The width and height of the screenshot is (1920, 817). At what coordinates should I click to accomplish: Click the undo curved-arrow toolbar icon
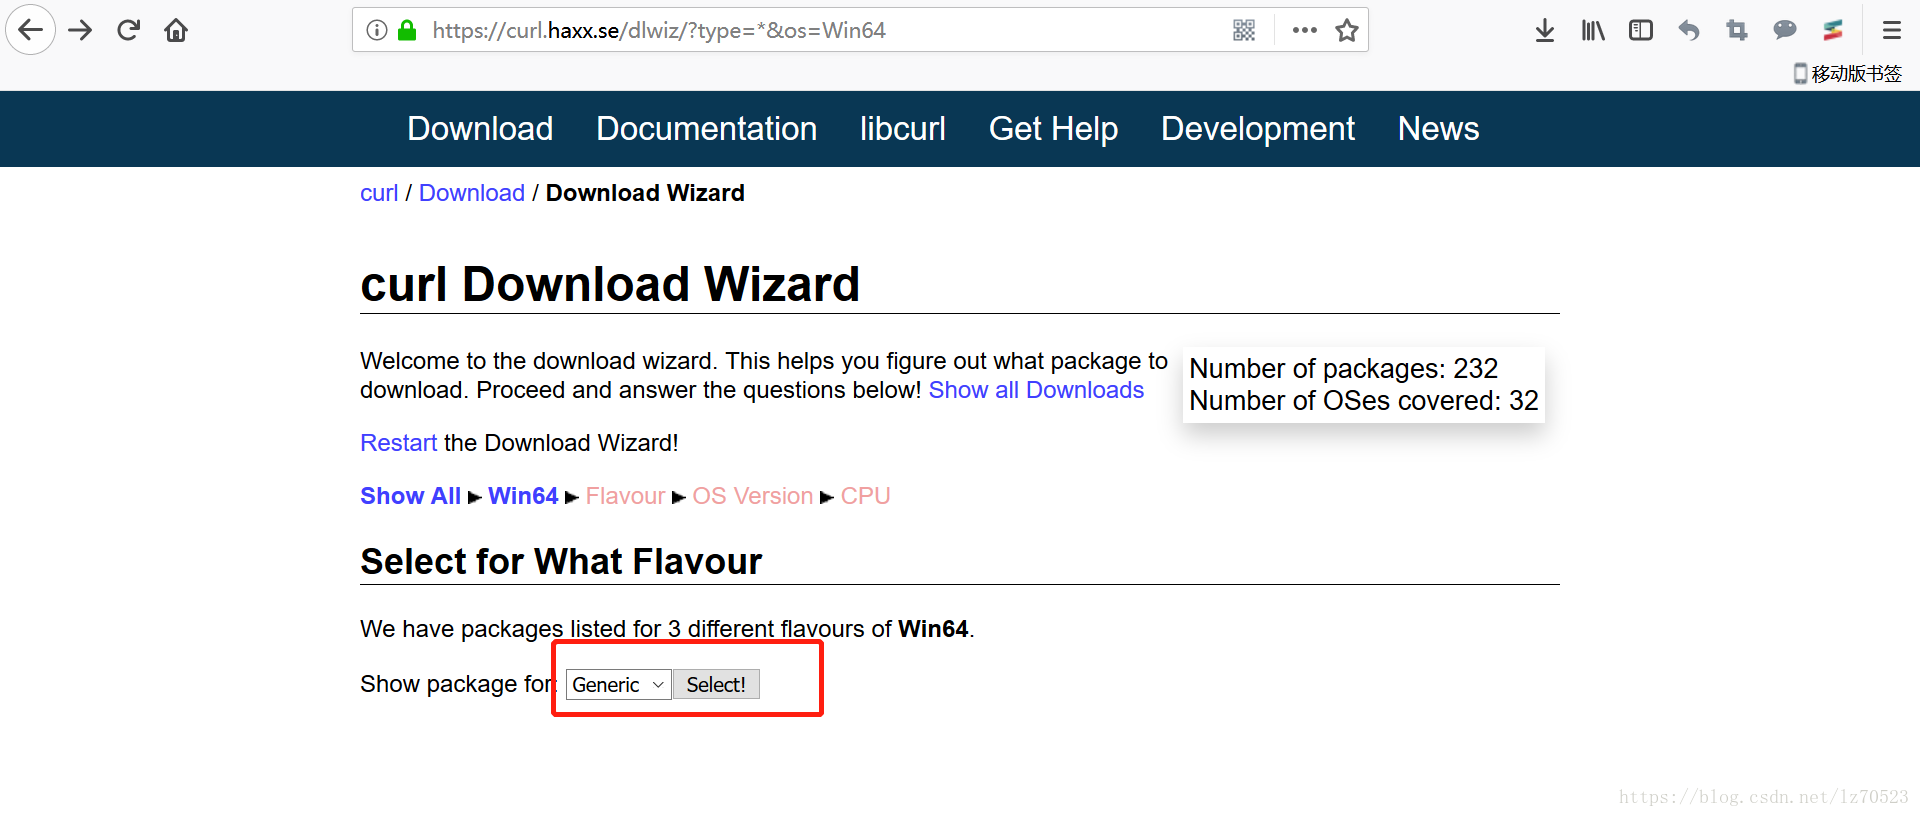coord(1689,30)
